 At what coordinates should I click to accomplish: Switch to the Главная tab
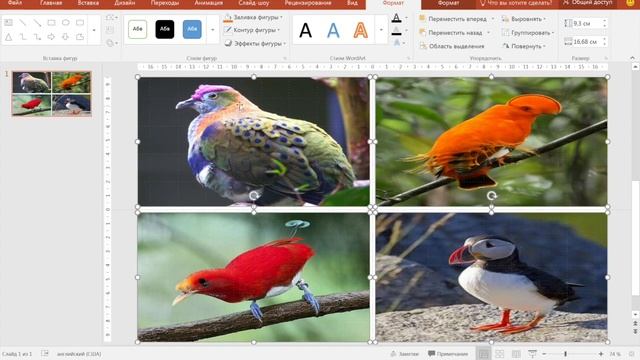point(51,3)
